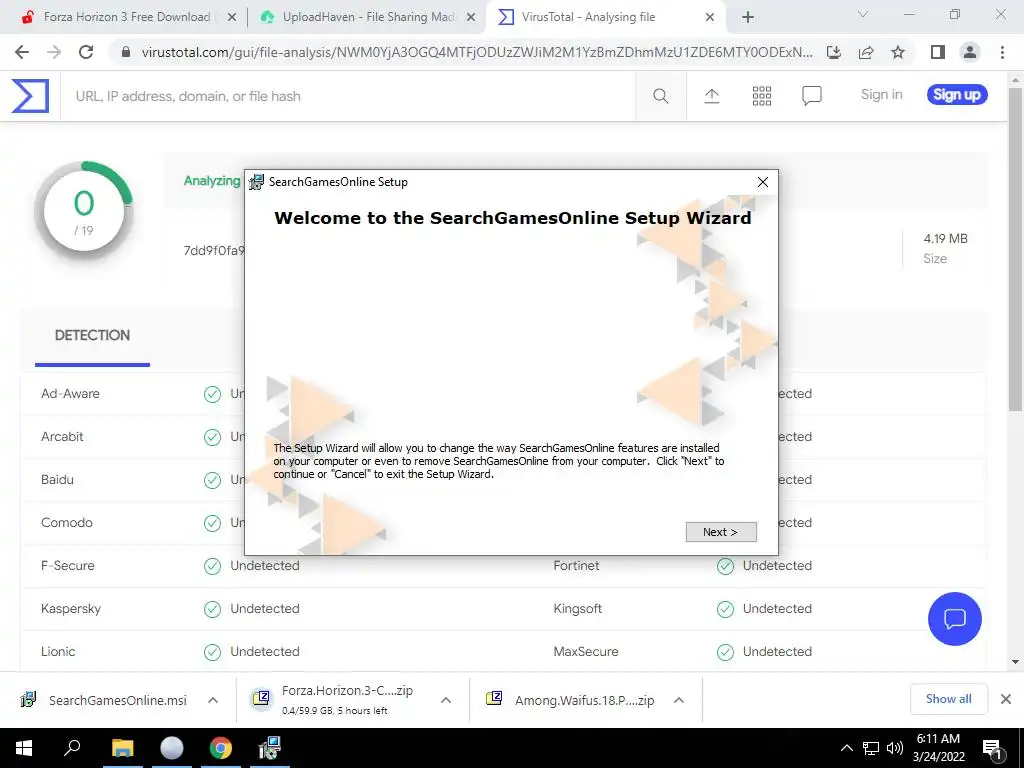Close the Forza Horizon 3 browser tab
Viewport: 1024px width, 768px height.
pos(232,17)
